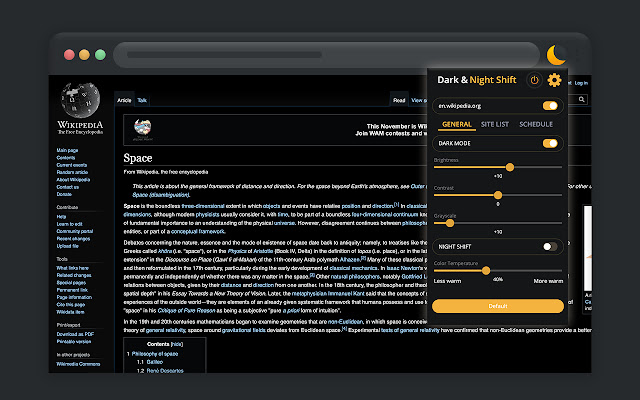This screenshot has width=640, height=400.
Task: Select the Wikipedia Article tab
Action: pos(124,100)
